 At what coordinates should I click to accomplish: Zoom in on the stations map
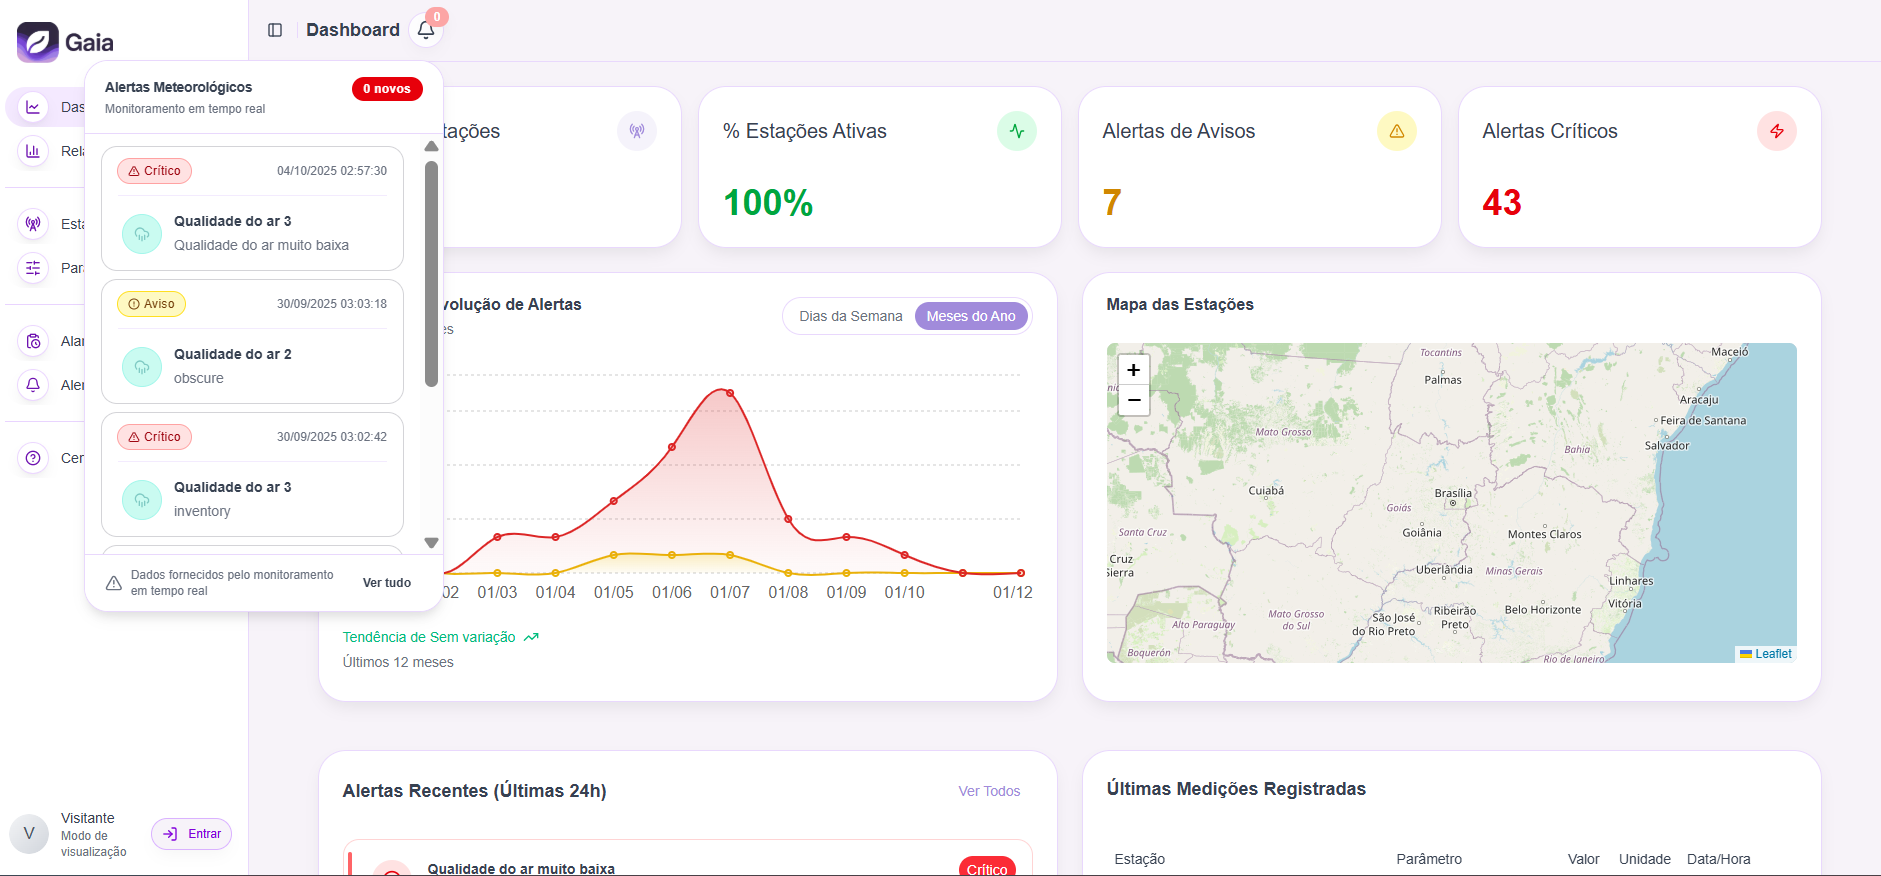[x=1133, y=370]
